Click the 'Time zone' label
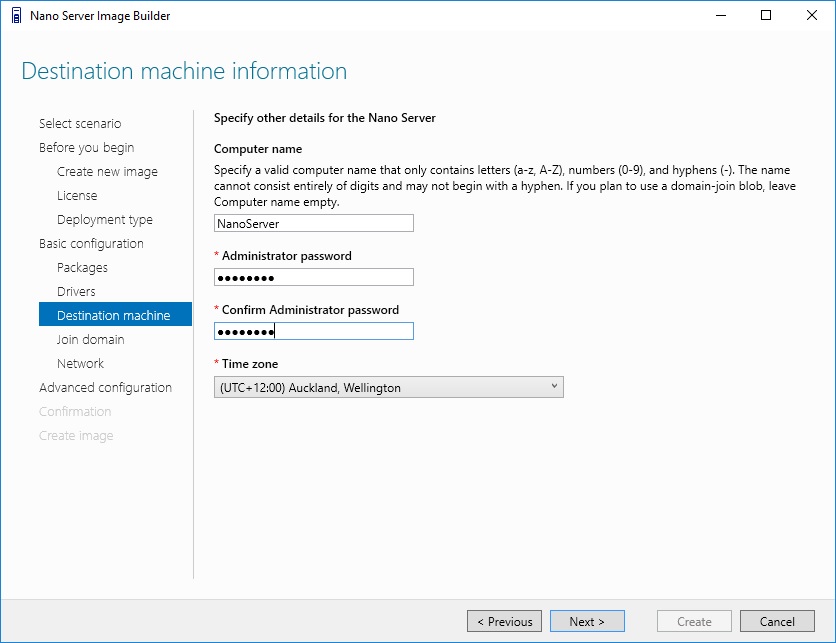836x643 pixels. 250,364
